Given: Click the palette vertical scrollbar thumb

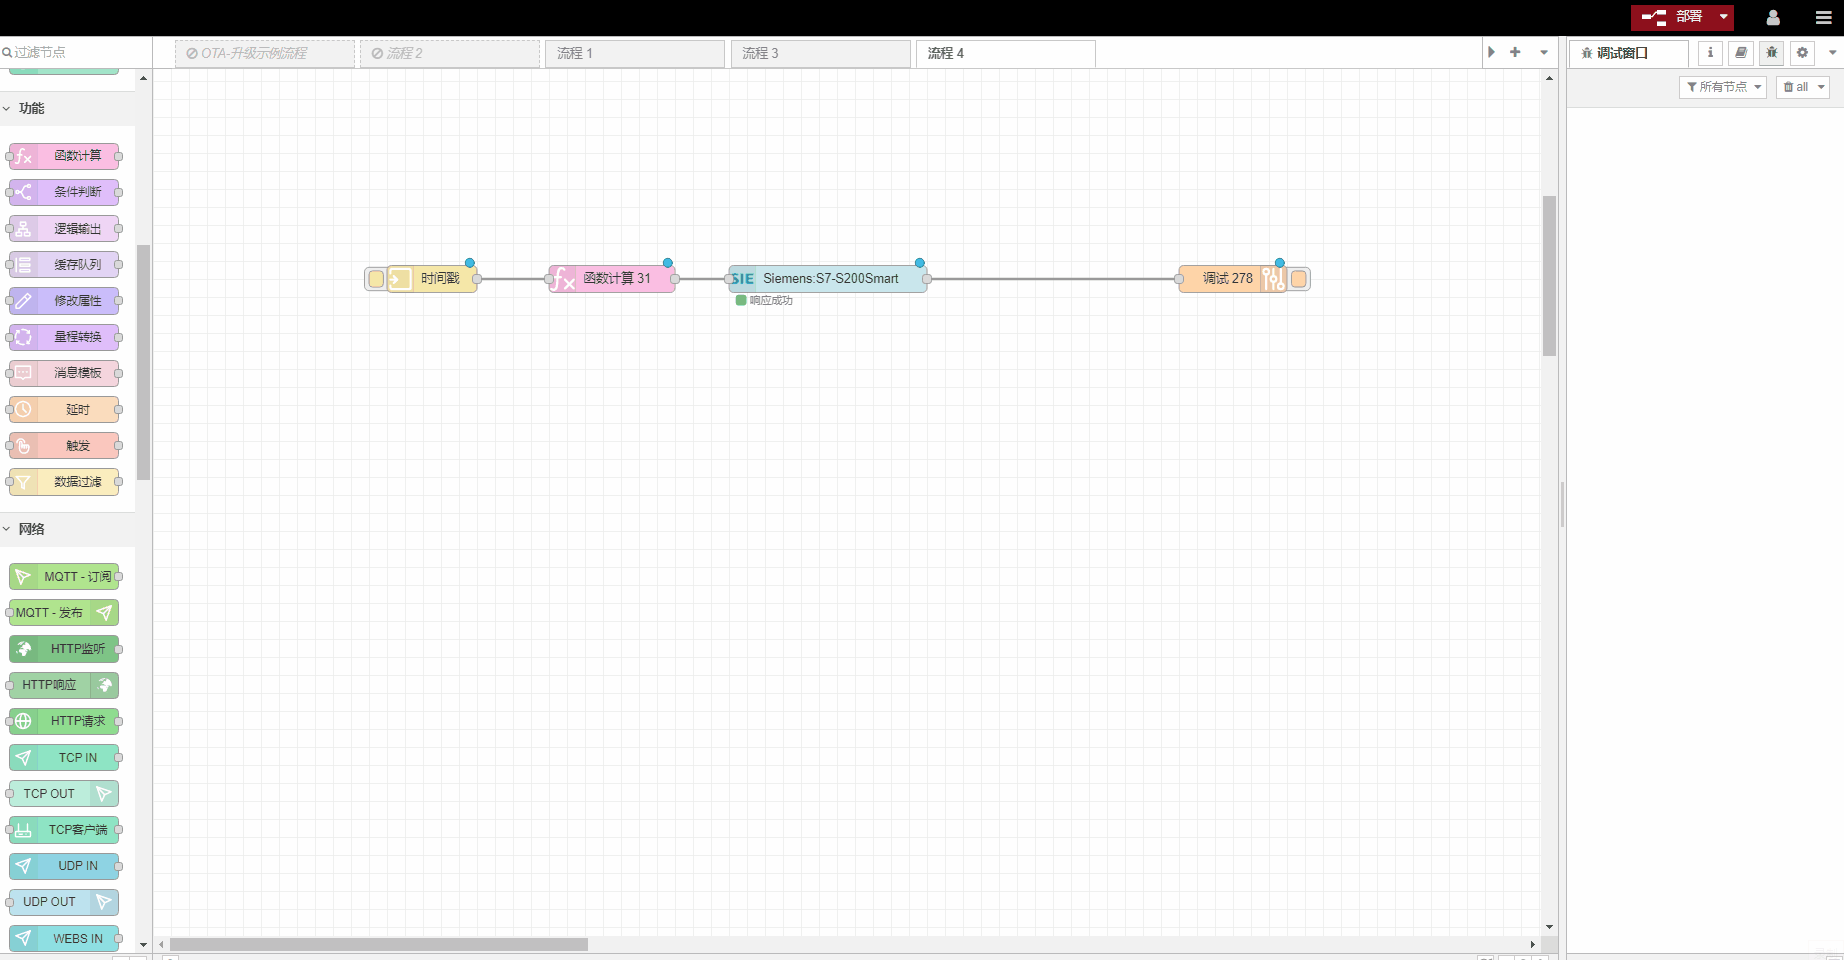Looking at the screenshot, I should tap(143, 362).
